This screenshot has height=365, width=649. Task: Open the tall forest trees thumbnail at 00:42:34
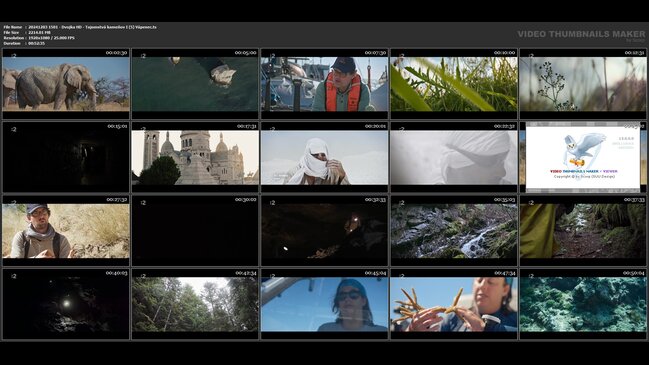[195, 304]
